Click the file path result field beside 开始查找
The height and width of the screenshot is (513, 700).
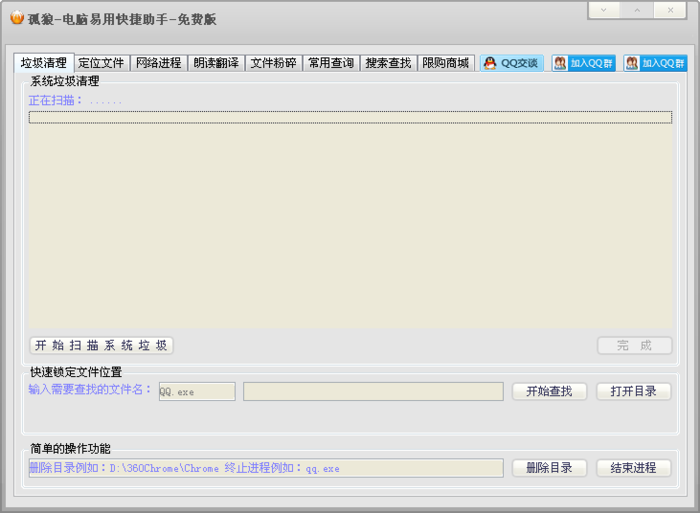pos(373,392)
